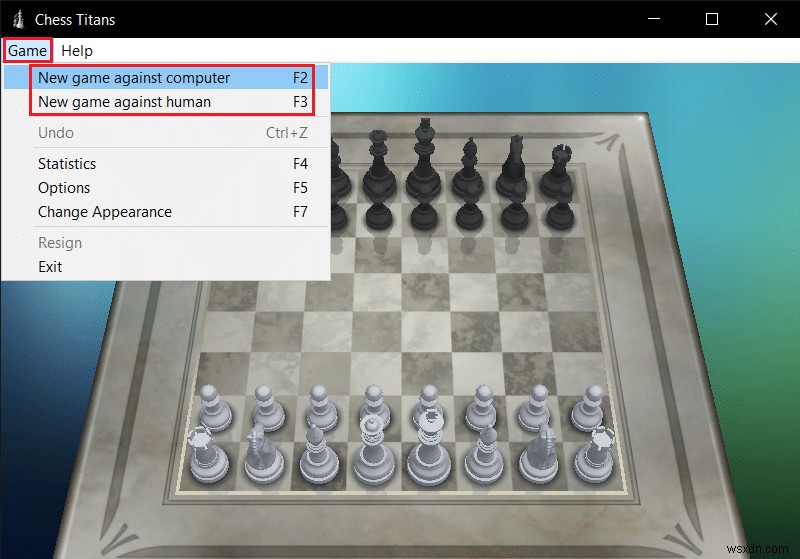This screenshot has width=800, height=559.
Task: Choose Change Appearance menu item
Action: coord(166,211)
